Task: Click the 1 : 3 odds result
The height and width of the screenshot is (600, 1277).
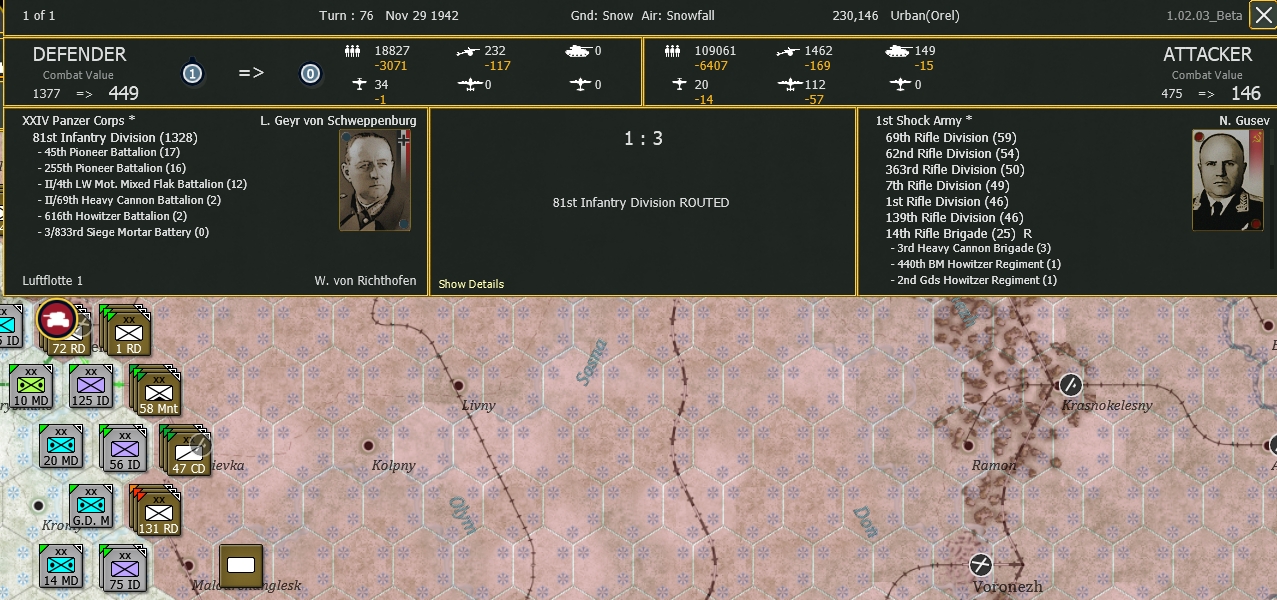Action: pyautogui.click(x=643, y=139)
